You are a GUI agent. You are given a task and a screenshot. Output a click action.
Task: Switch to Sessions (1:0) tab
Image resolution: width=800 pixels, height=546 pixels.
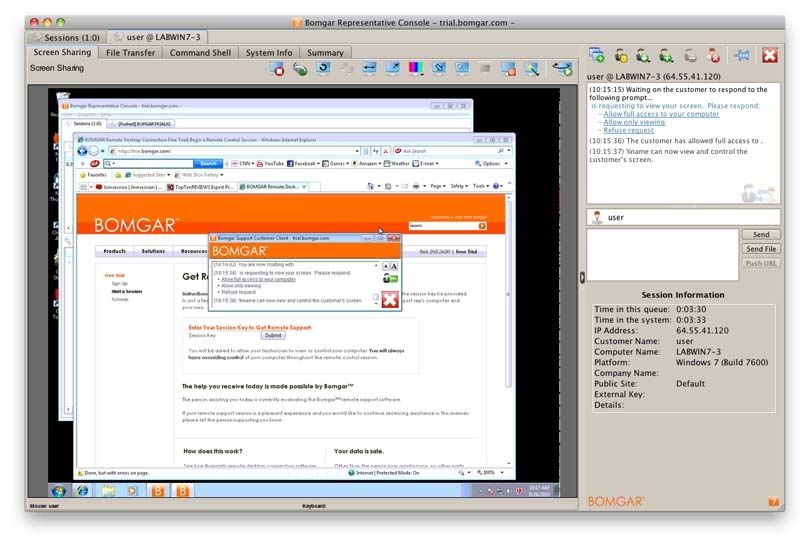66,37
